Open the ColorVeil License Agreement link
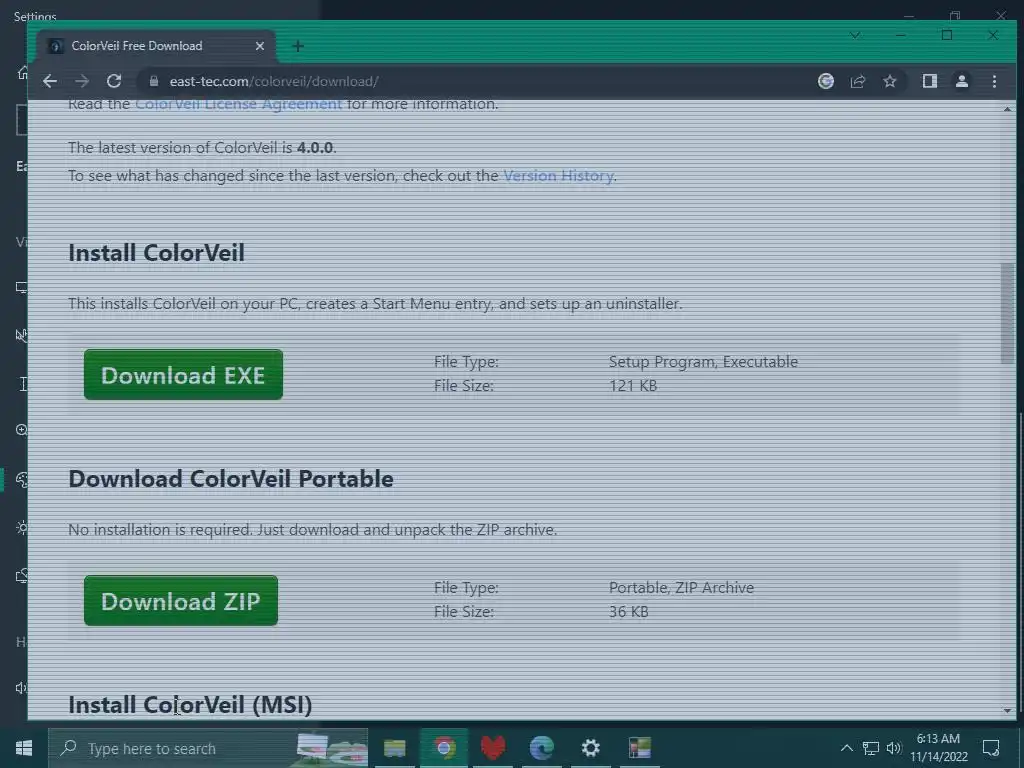 point(238,104)
